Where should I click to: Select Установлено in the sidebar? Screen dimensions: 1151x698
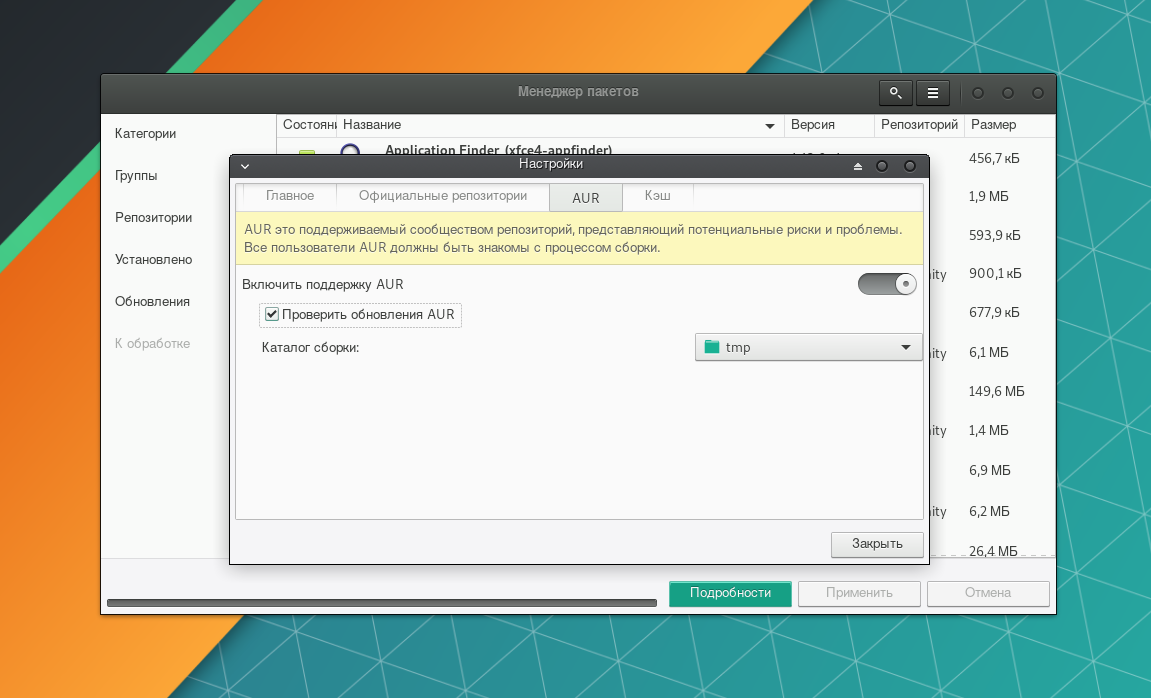pyautogui.click(x=153, y=259)
